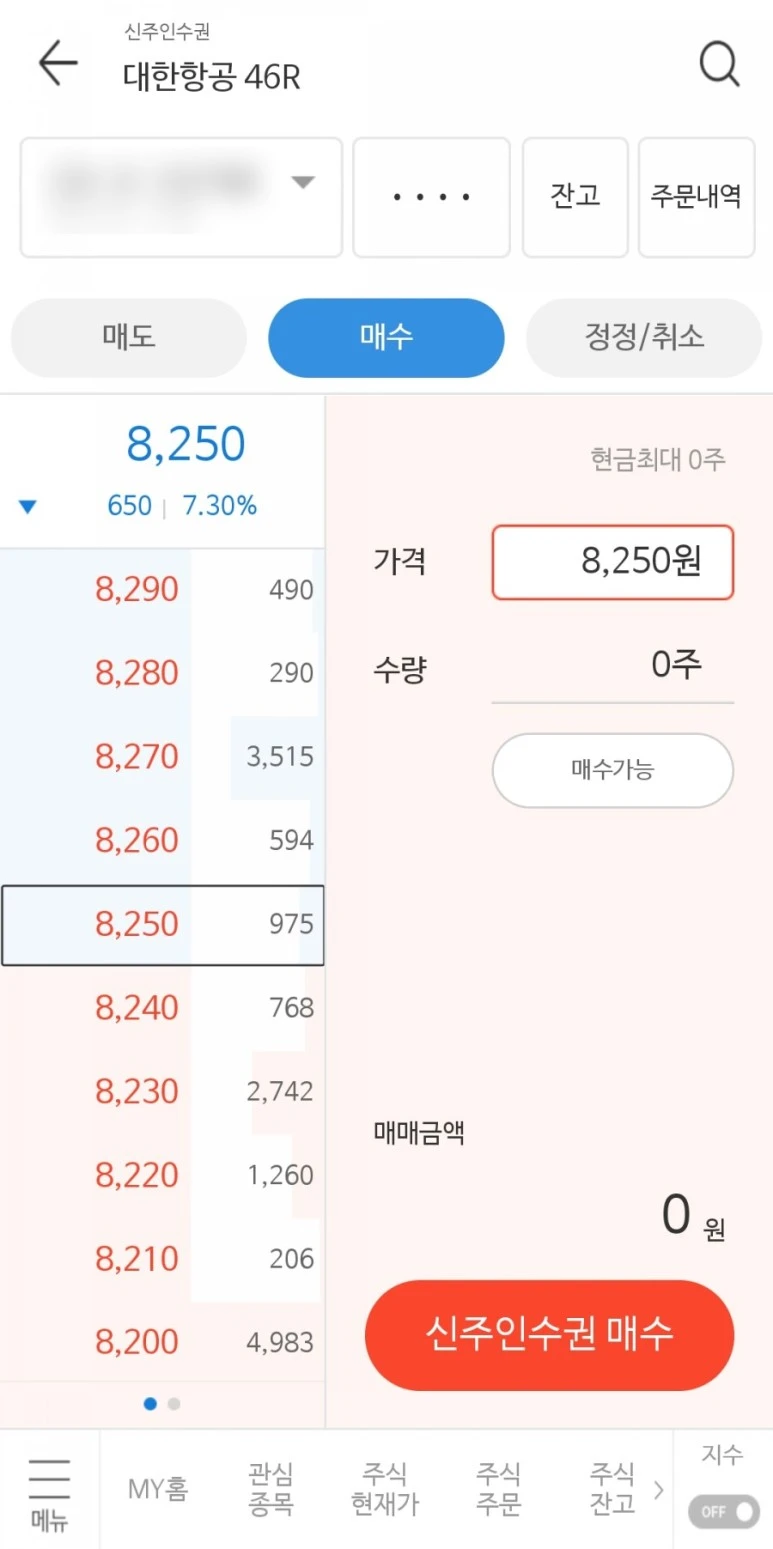The height and width of the screenshot is (1549, 773).
Task: Tap the password dots field
Action: pyautogui.click(x=431, y=197)
